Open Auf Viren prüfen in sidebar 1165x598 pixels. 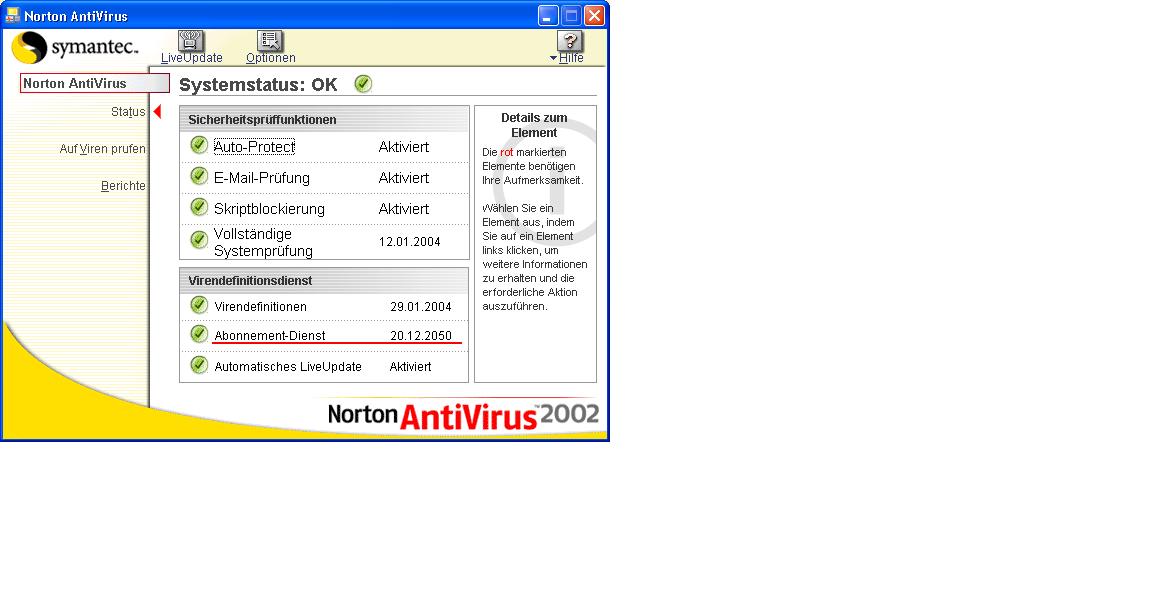[103, 149]
